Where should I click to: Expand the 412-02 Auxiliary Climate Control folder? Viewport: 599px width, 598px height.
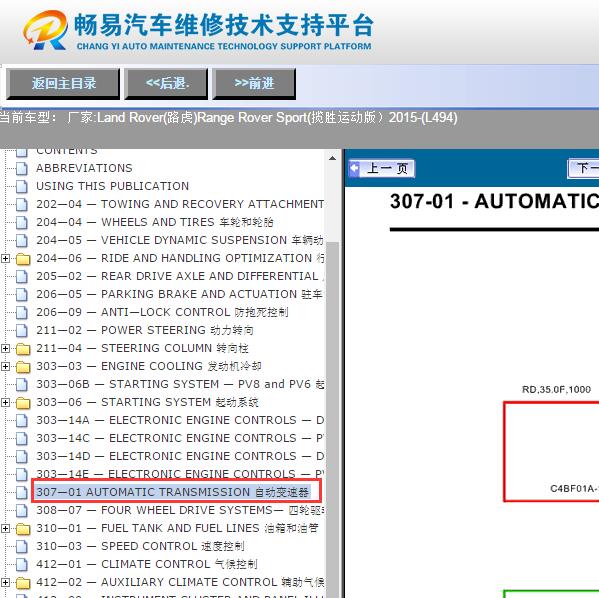pyautogui.click(x=5, y=582)
